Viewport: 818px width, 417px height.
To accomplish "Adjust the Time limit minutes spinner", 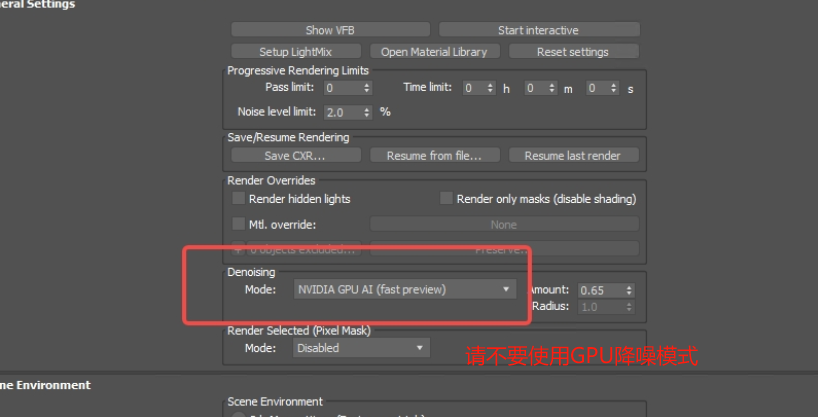I will click(x=551, y=88).
